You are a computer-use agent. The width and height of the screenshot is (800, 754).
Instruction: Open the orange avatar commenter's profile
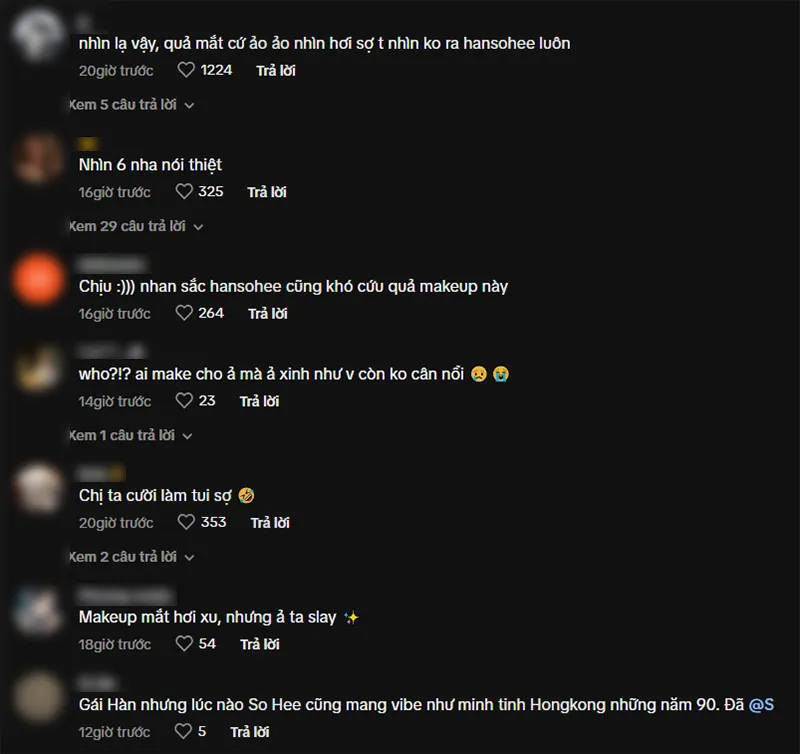pyautogui.click(x=38, y=280)
